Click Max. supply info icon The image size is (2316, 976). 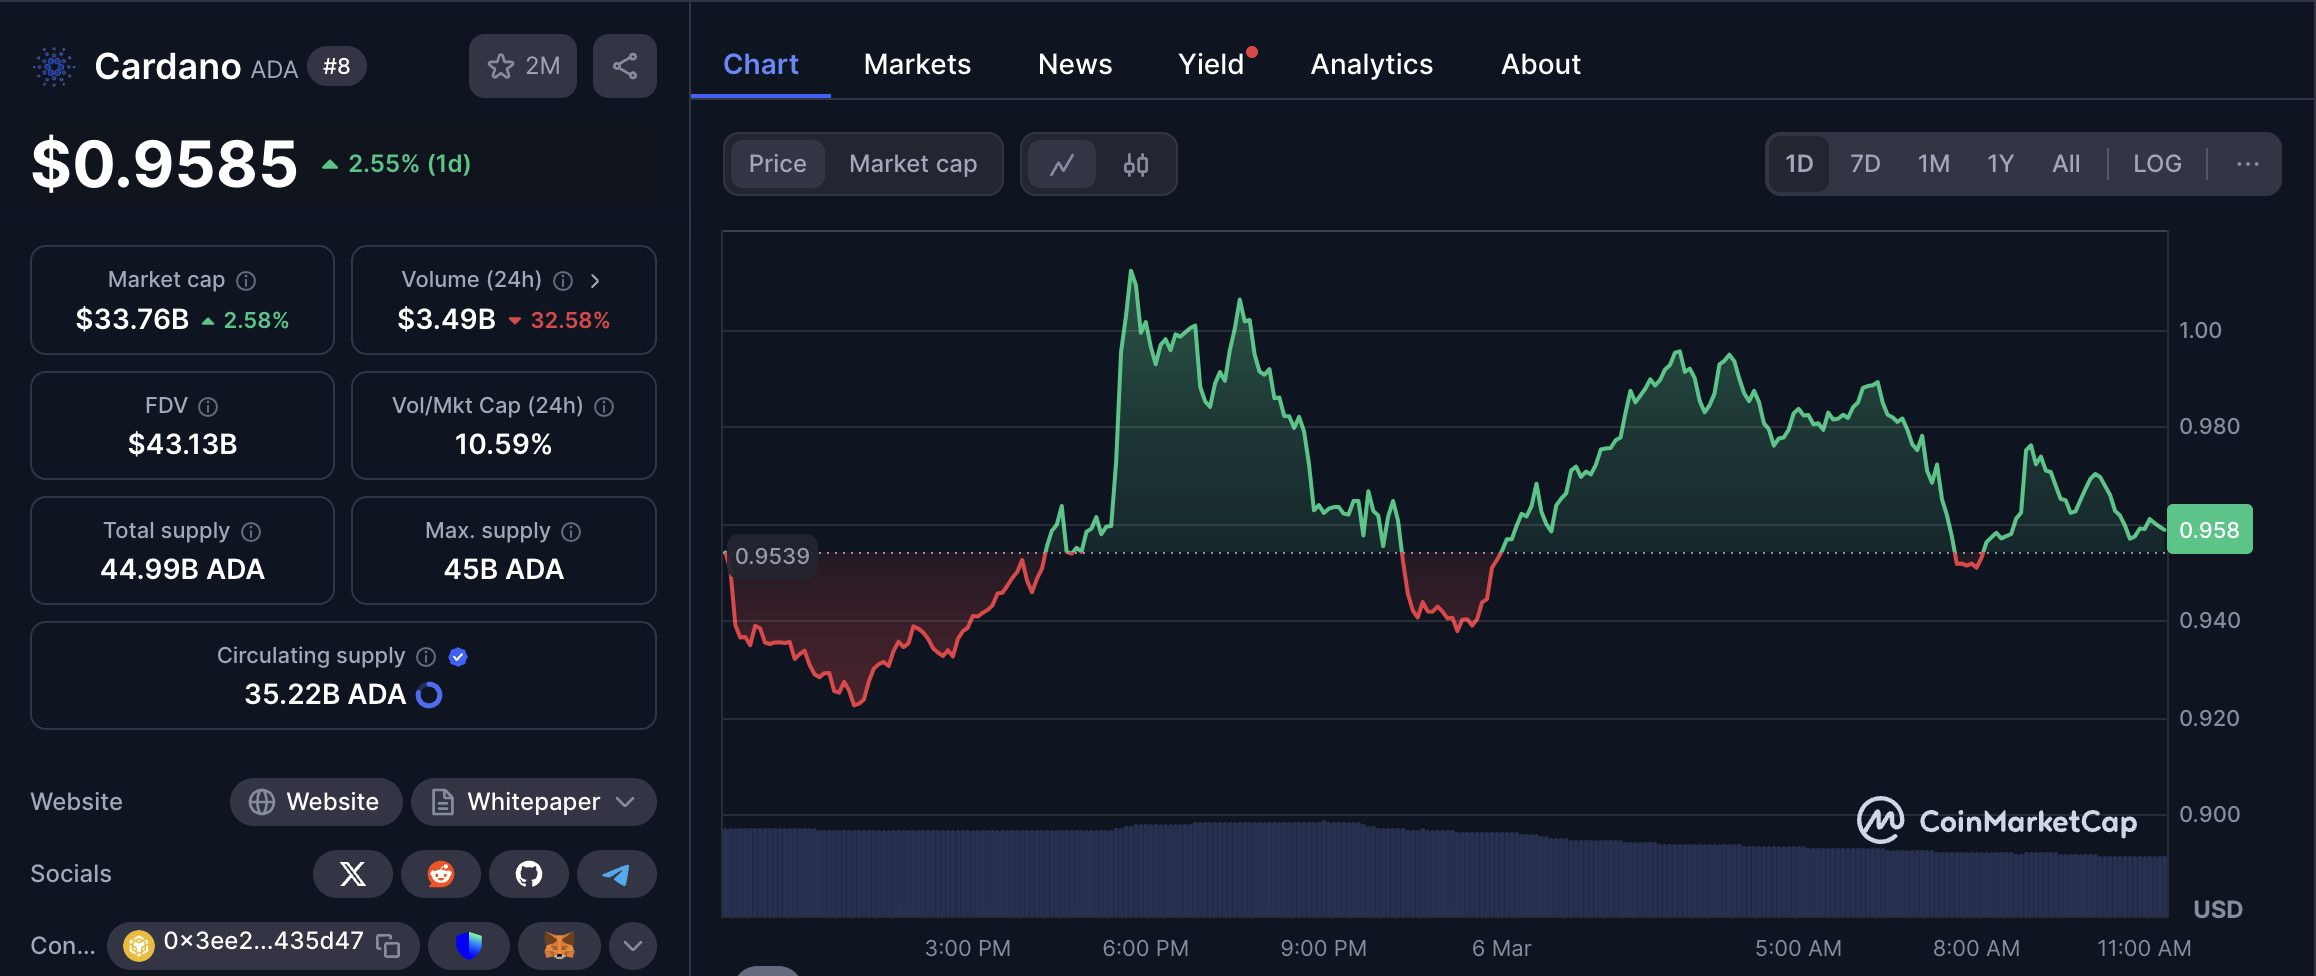571,532
